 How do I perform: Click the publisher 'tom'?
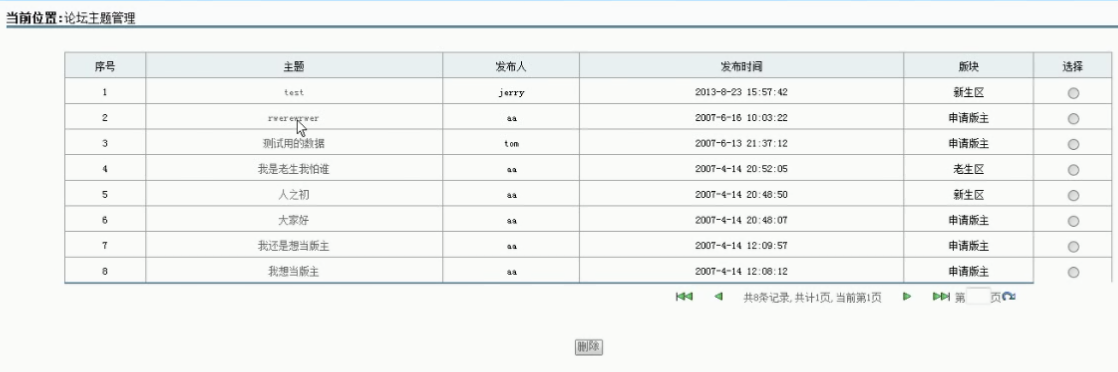coord(511,144)
